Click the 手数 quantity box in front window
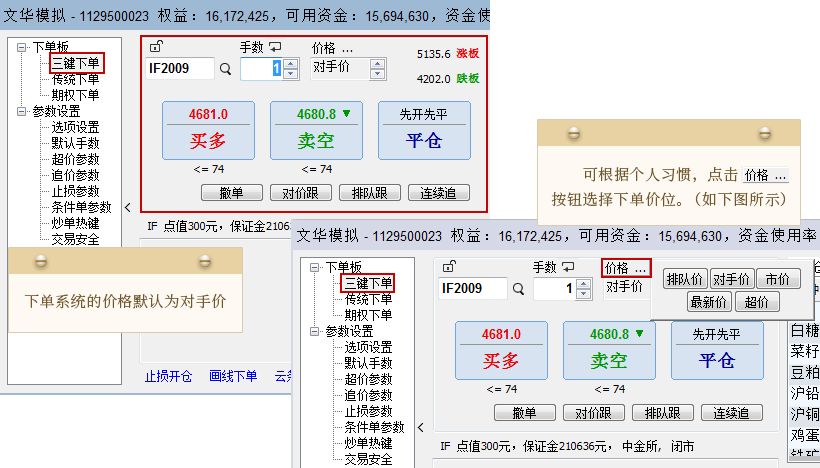 tap(554, 289)
